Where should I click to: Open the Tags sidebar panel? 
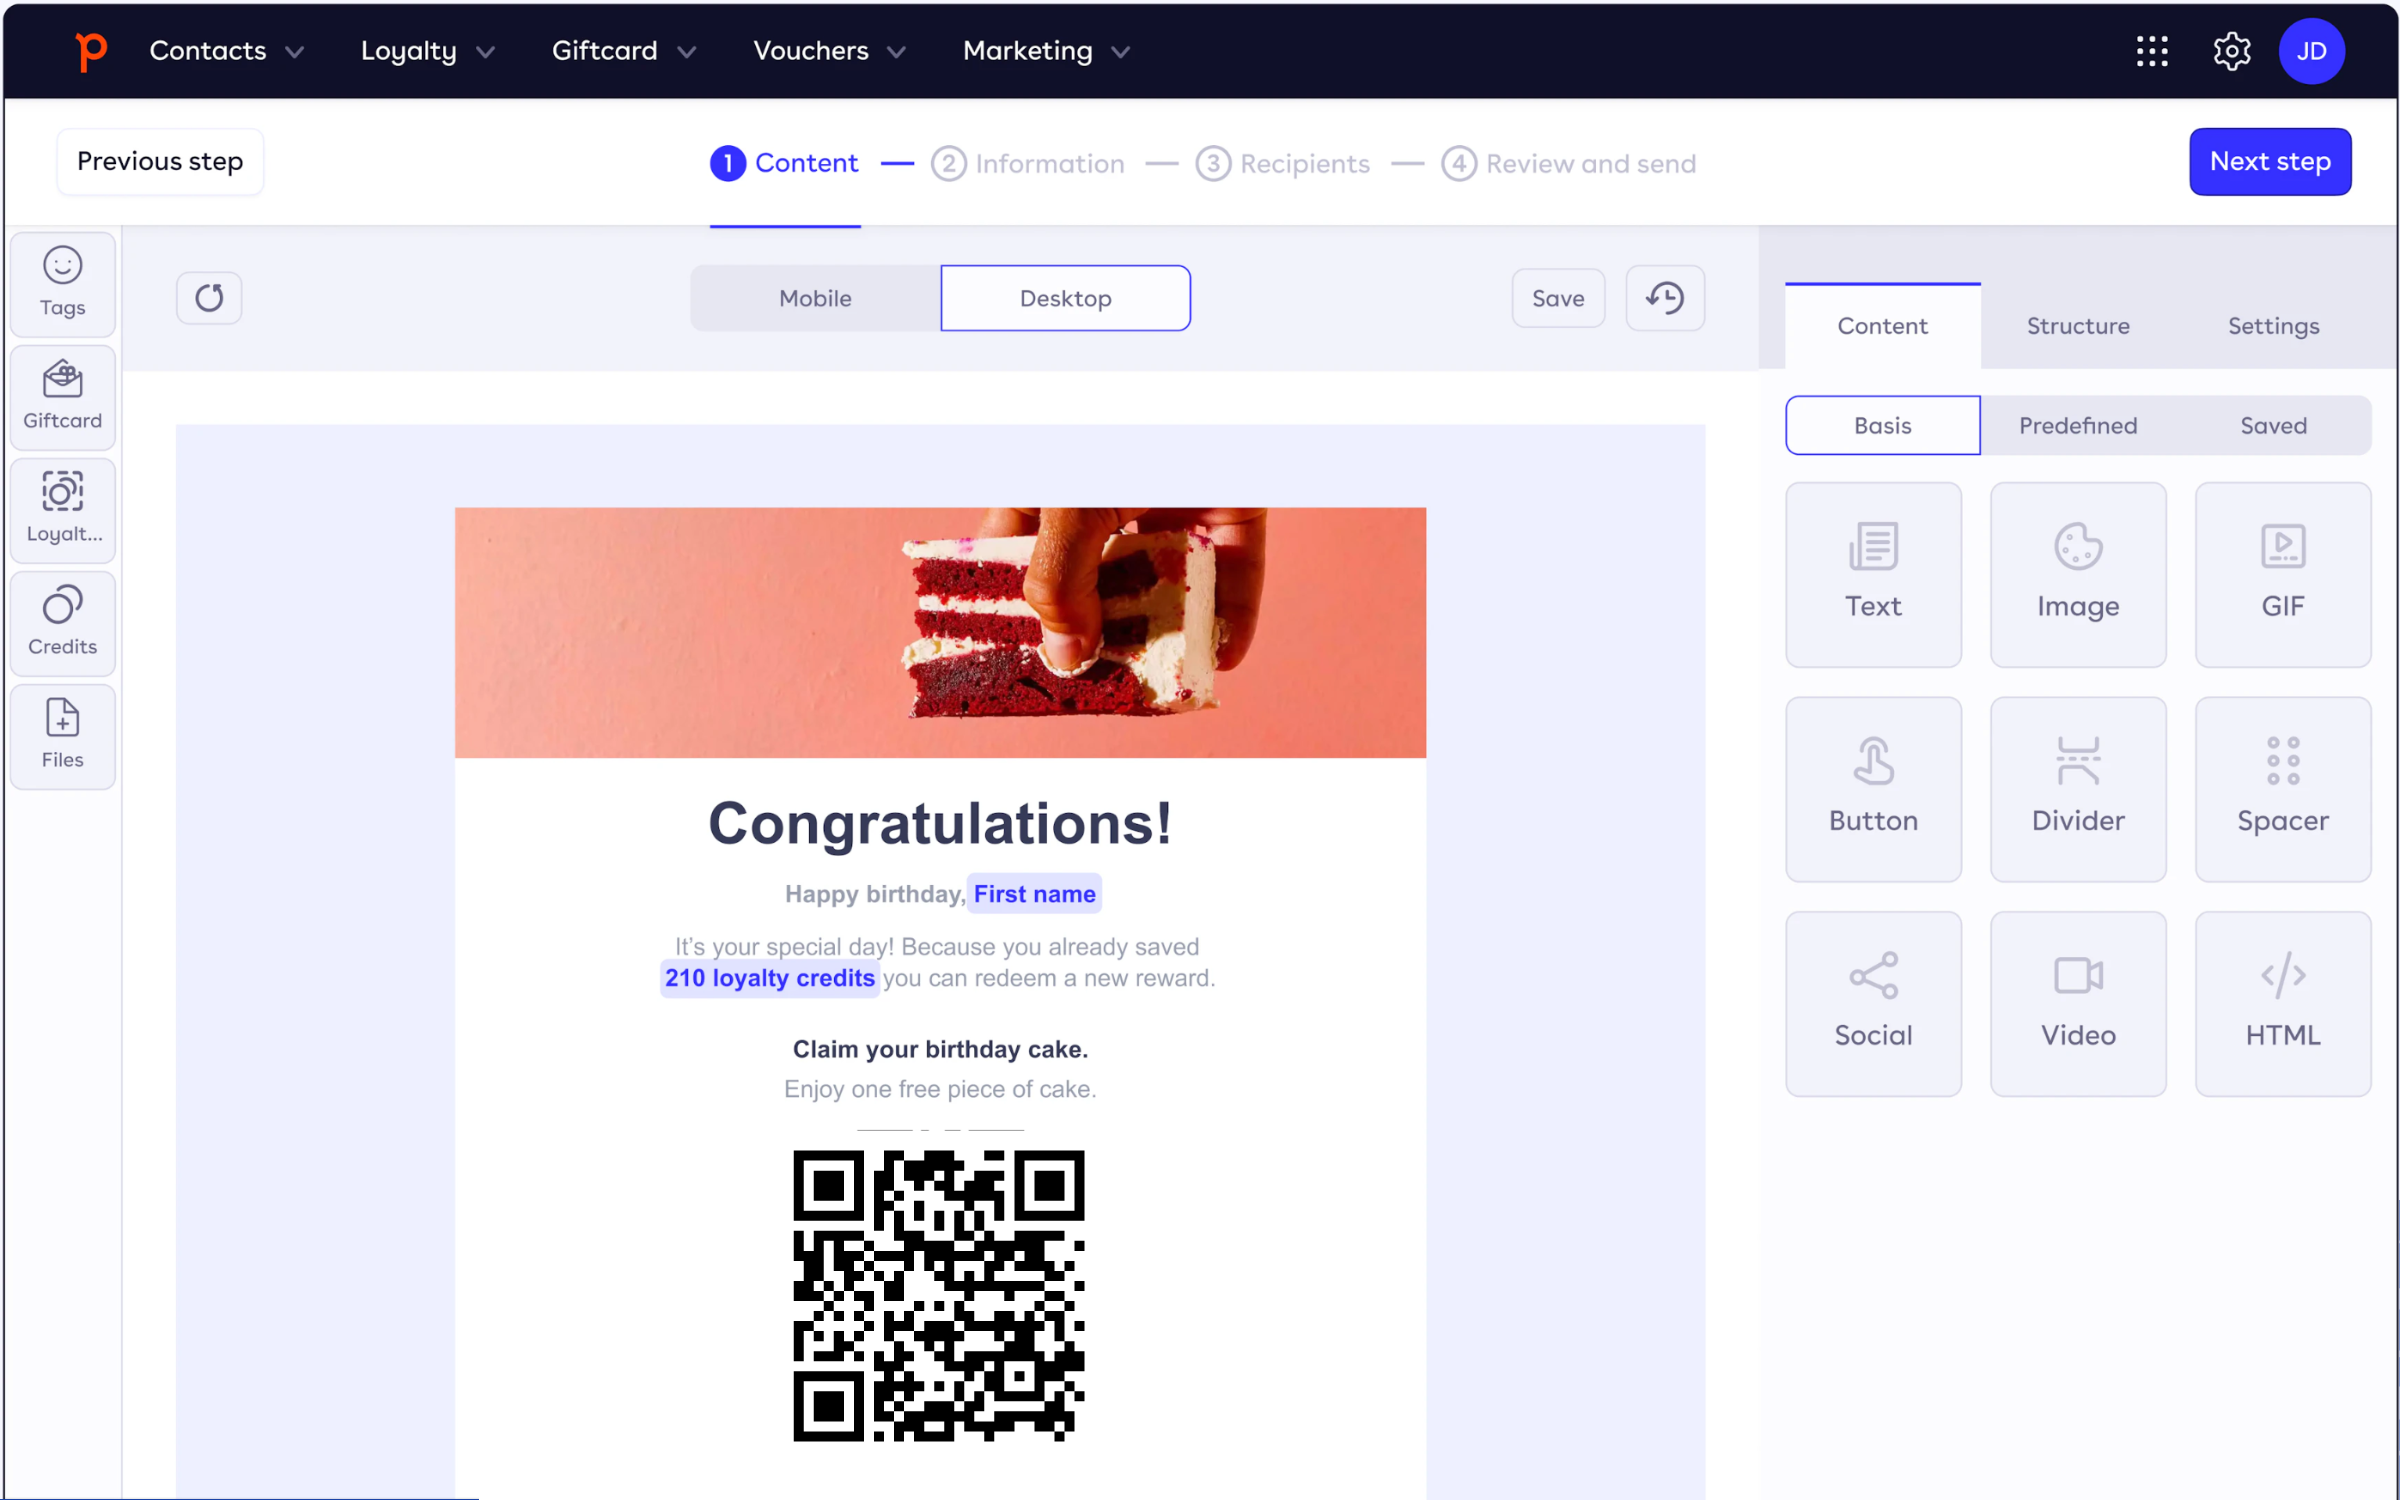click(x=62, y=283)
